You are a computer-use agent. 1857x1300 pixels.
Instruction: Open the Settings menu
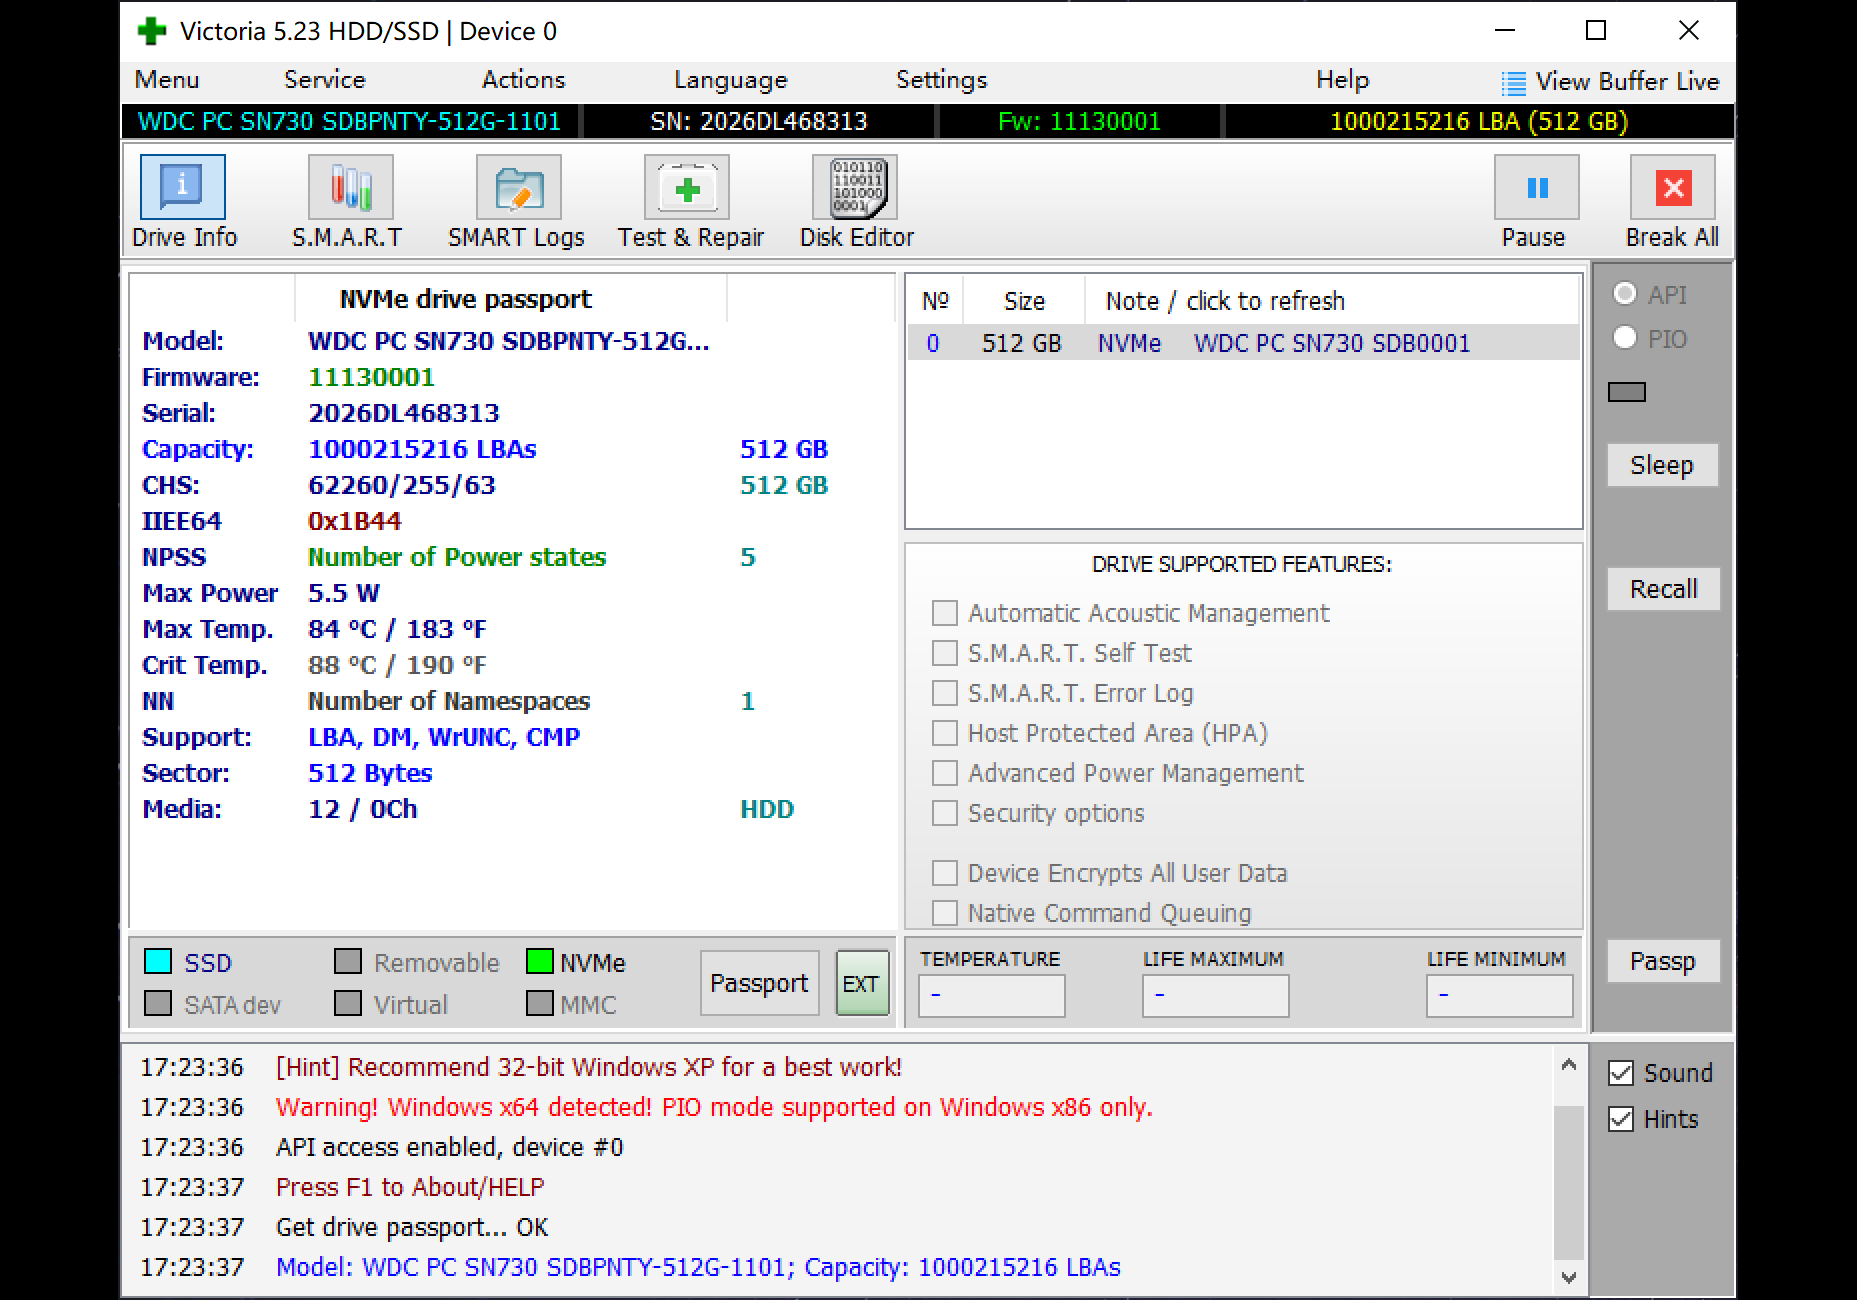pos(941,80)
